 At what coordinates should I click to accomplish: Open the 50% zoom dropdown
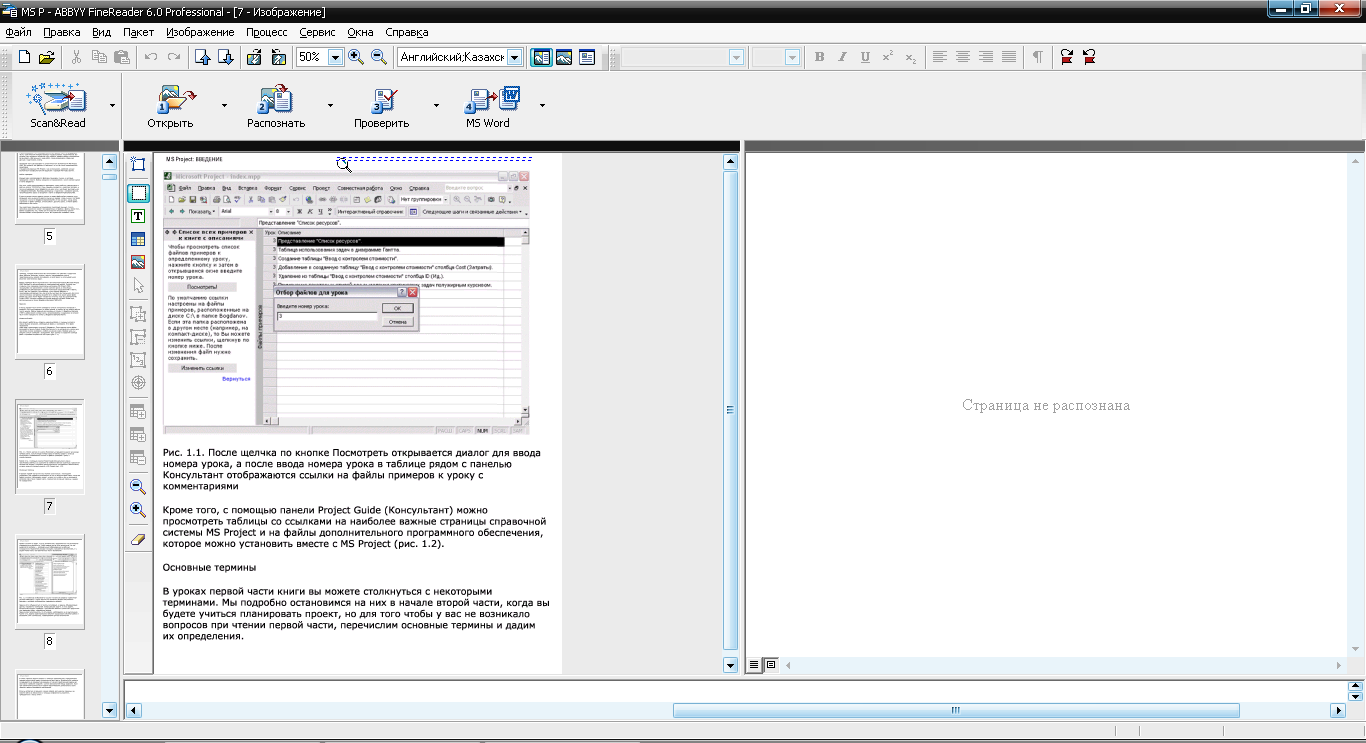click(x=335, y=58)
